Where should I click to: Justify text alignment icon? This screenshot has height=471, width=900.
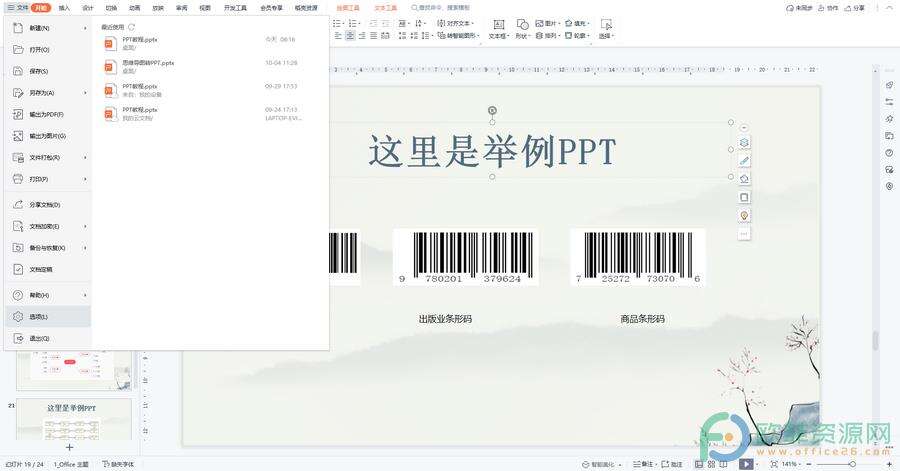[x=374, y=36]
